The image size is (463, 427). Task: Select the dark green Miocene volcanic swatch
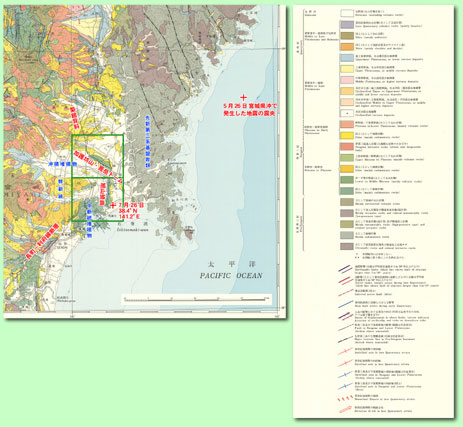point(347,180)
